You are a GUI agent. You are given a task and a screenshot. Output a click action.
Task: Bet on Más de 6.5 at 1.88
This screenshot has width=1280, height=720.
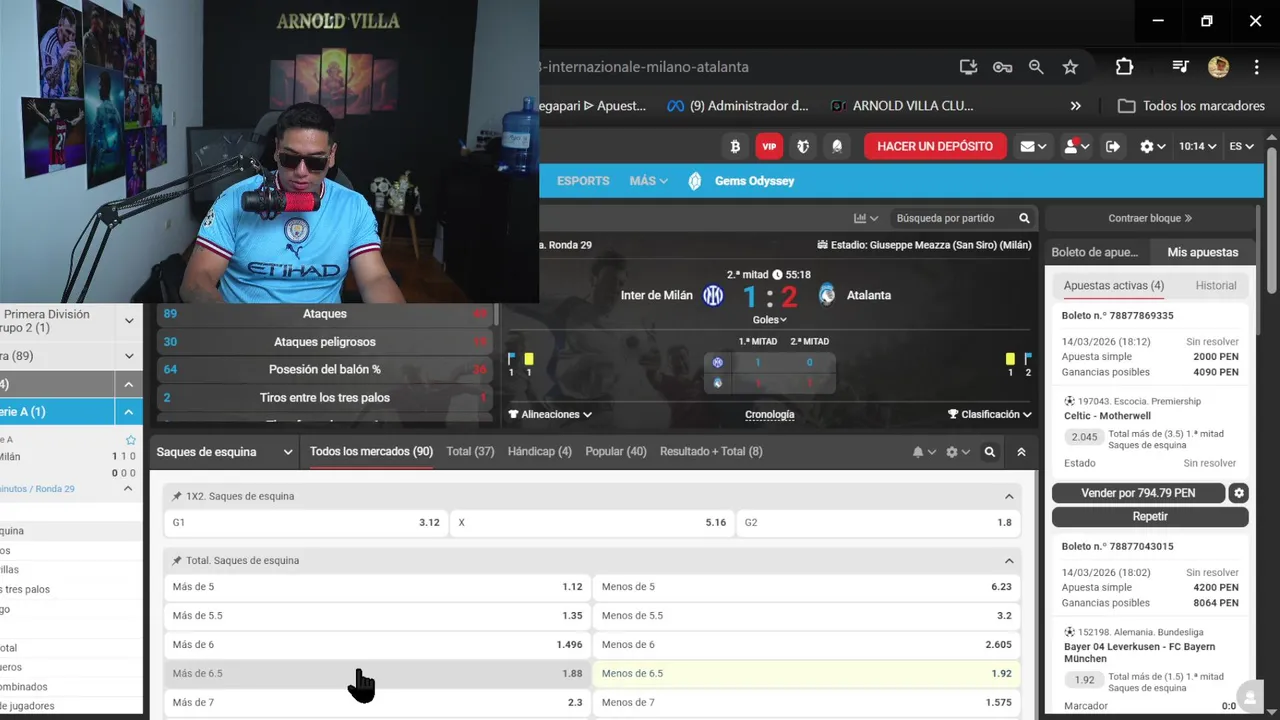click(377, 674)
